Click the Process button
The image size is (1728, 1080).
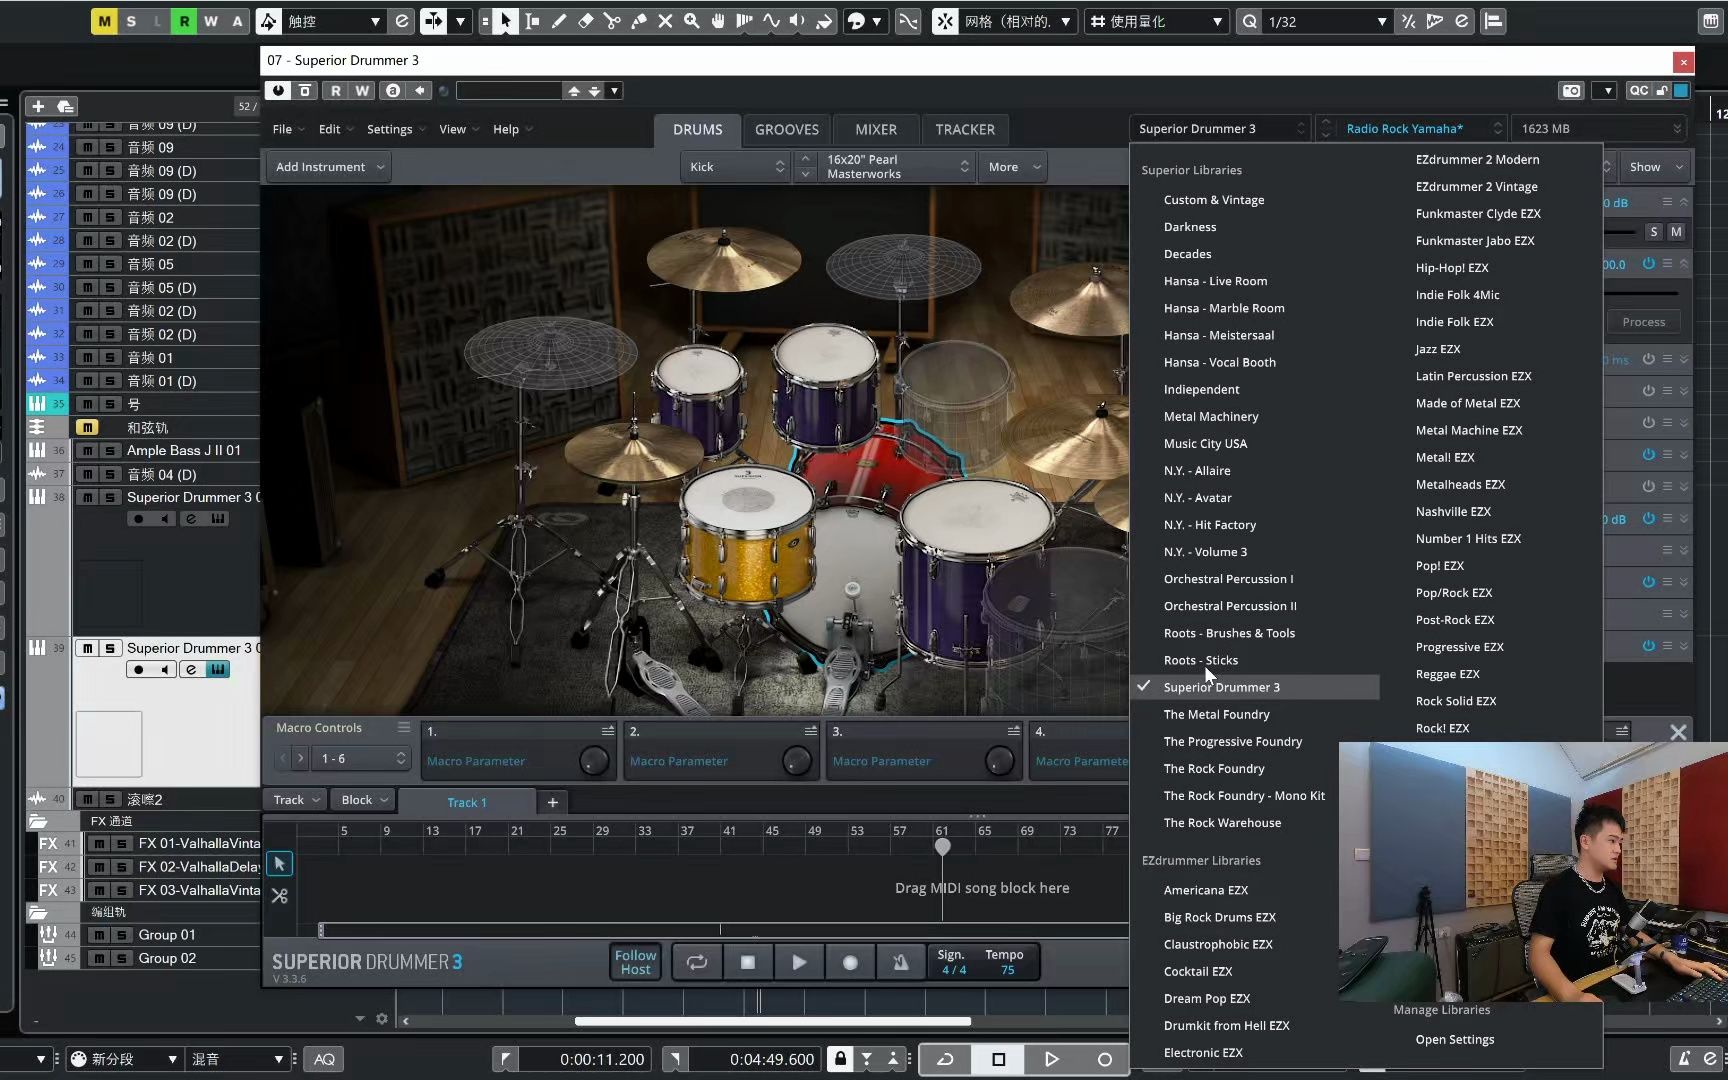click(x=1644, y=322)
